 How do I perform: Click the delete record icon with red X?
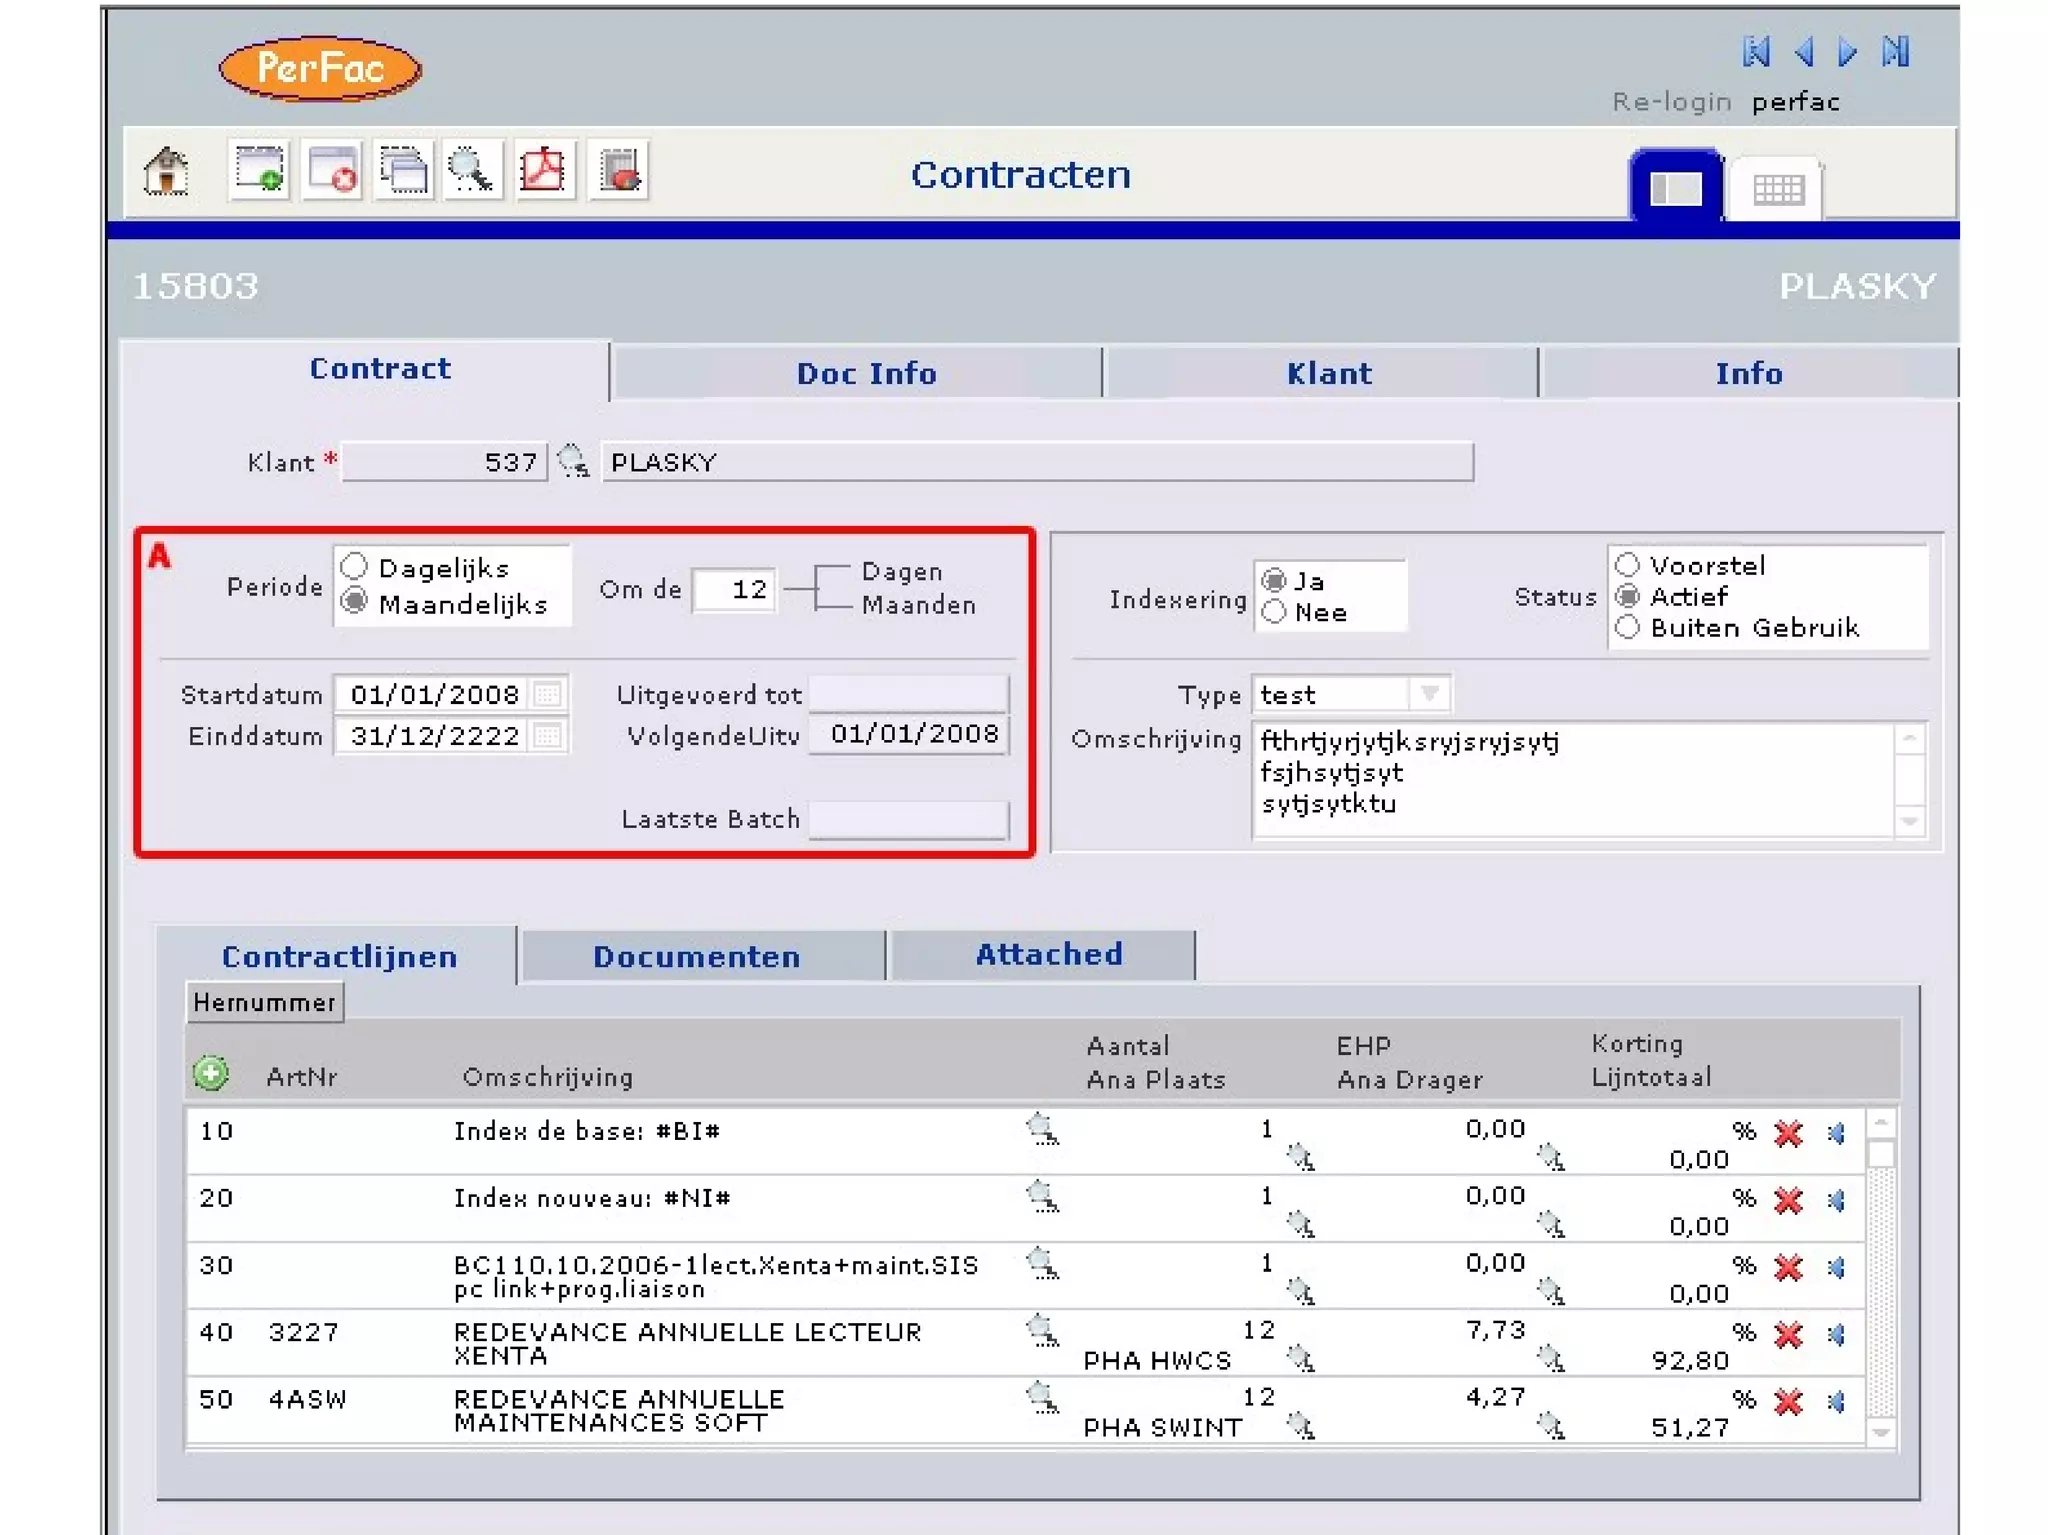(332, 171)
